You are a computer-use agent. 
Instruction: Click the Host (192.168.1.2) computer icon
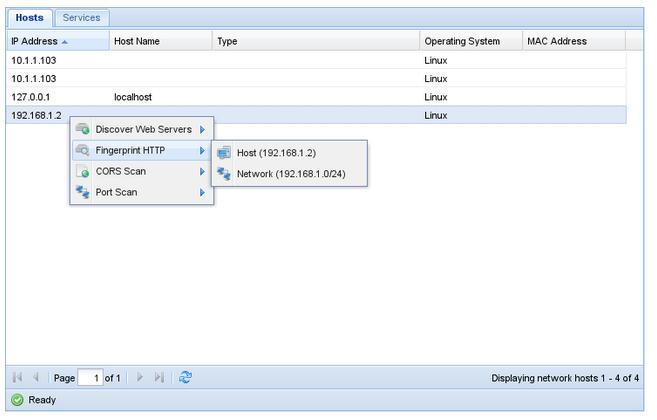(224, 153)
